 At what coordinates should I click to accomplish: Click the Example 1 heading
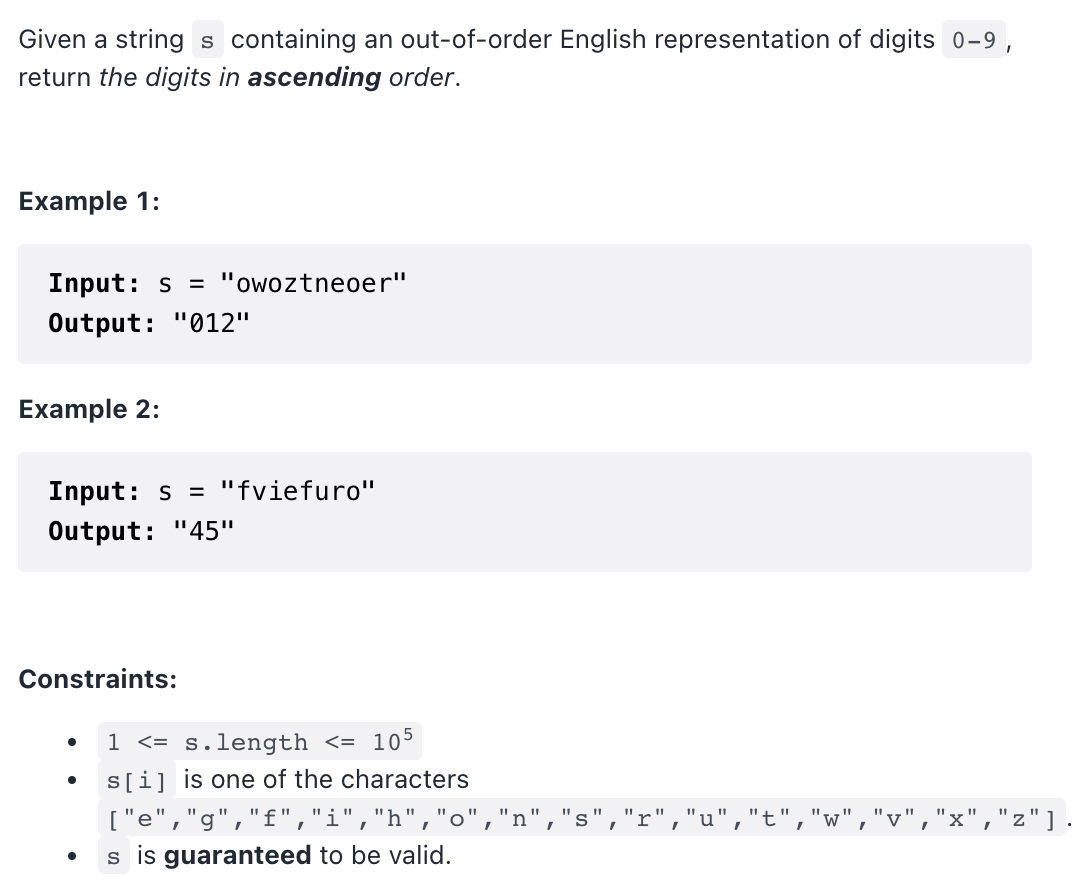coord(88,202)
